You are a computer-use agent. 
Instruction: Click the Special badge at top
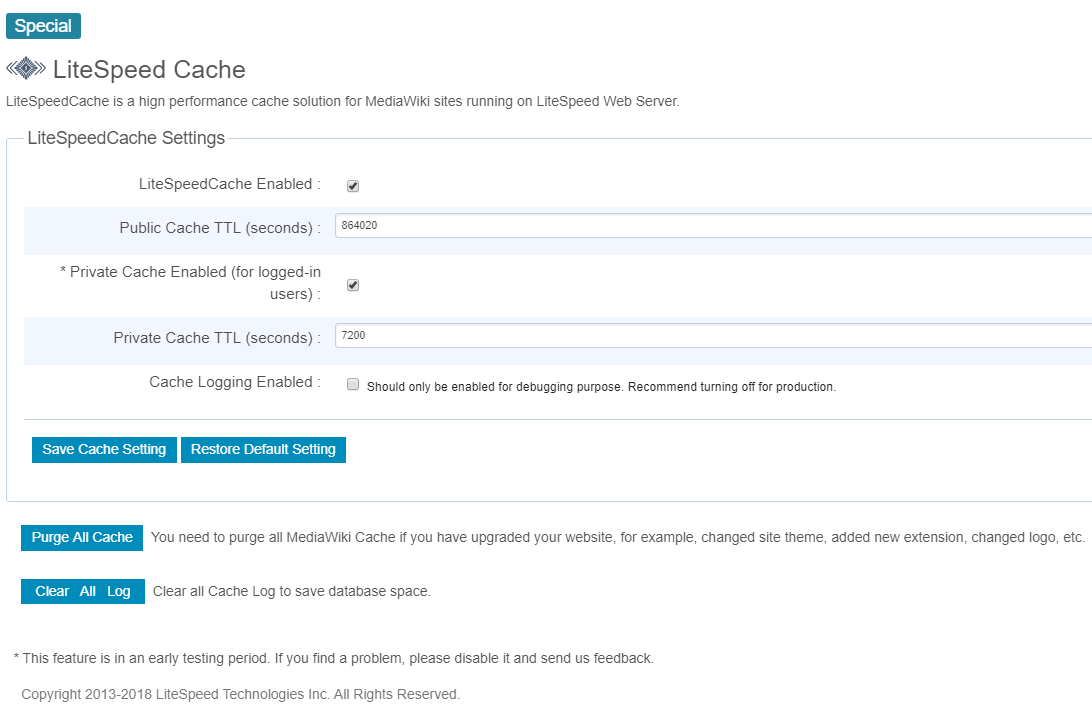coord(43,26)
